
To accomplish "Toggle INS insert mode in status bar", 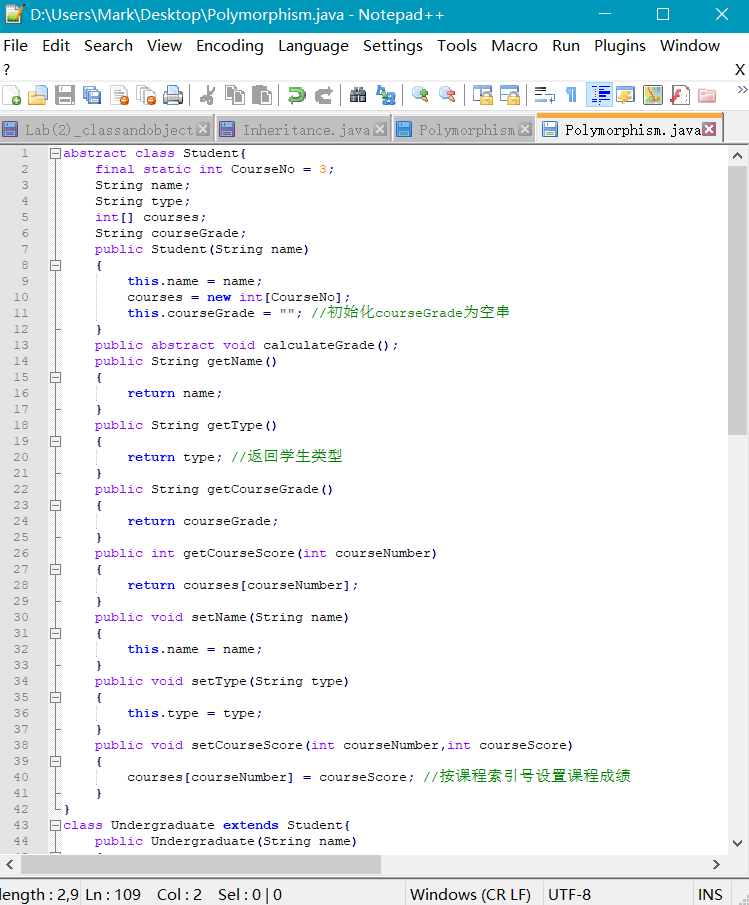I will pos(710,895).
